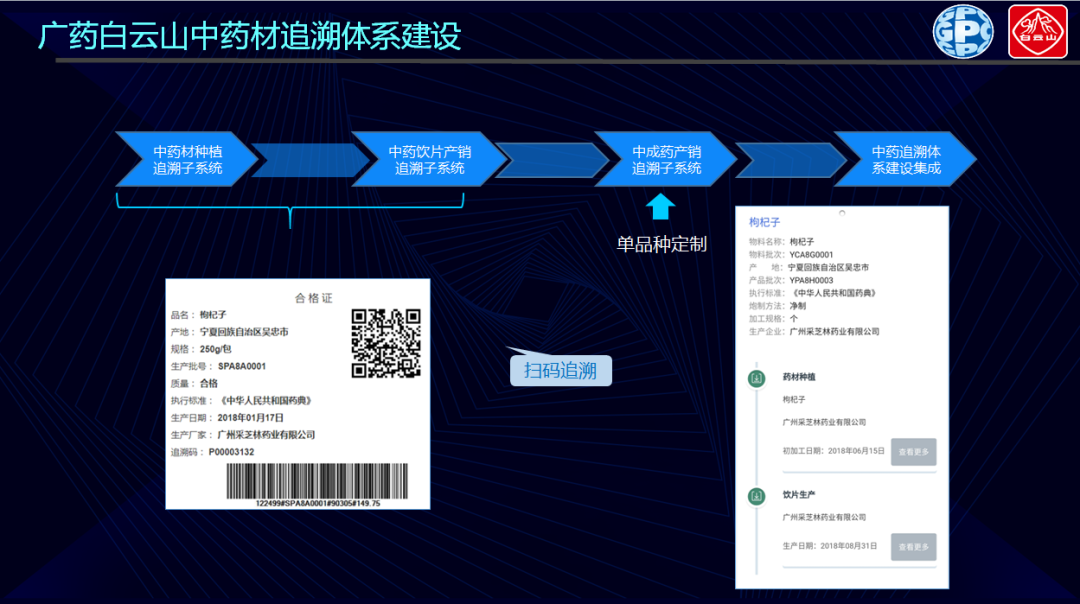Click the 规格 250g/包 line

coord(201,349)
